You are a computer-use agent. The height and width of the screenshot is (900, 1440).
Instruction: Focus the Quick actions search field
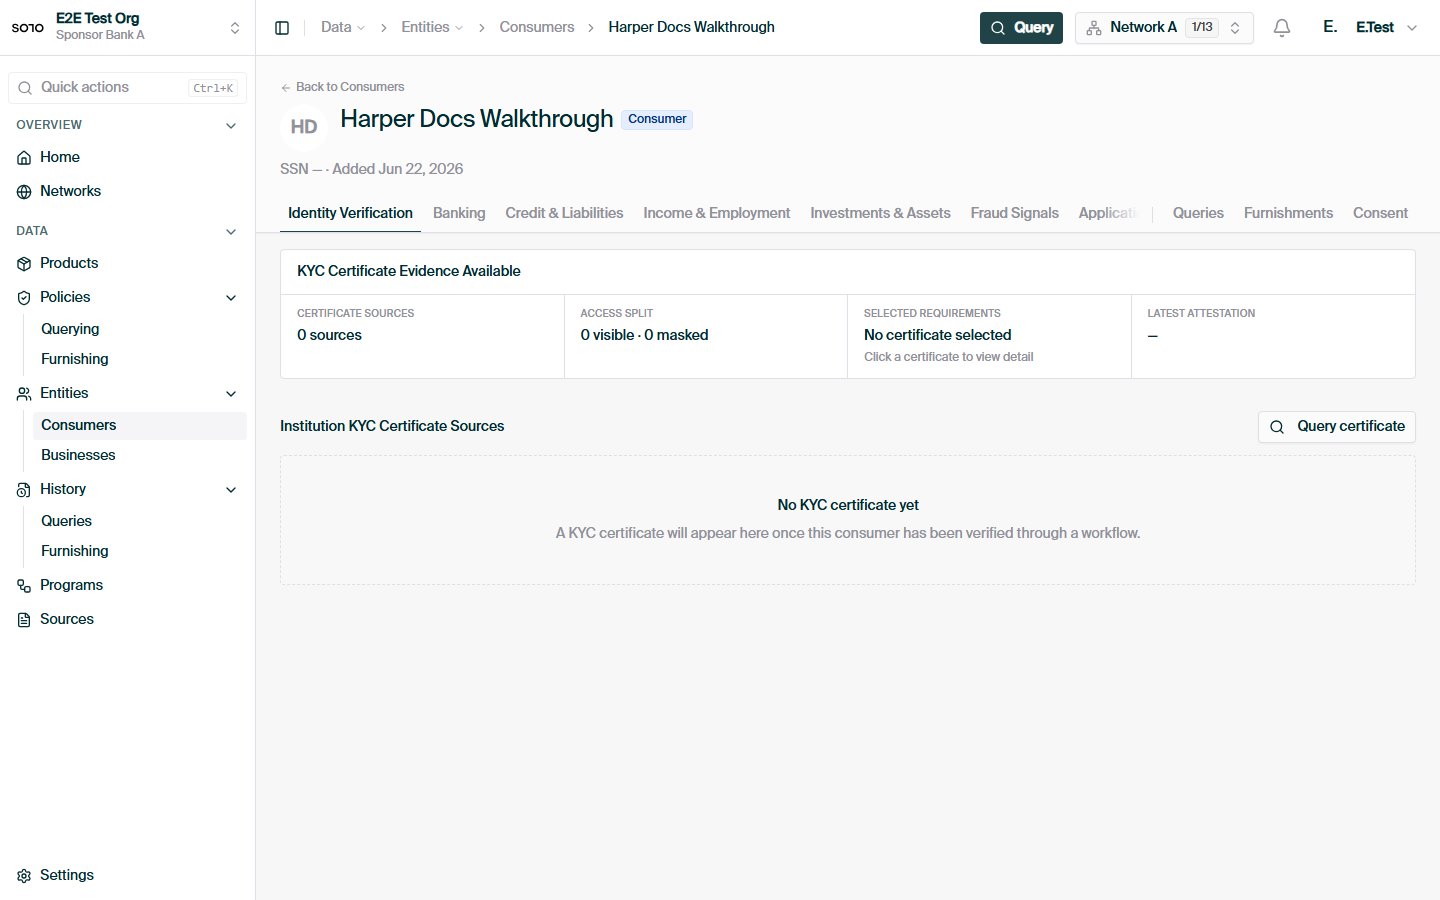(x=127, y=88)
